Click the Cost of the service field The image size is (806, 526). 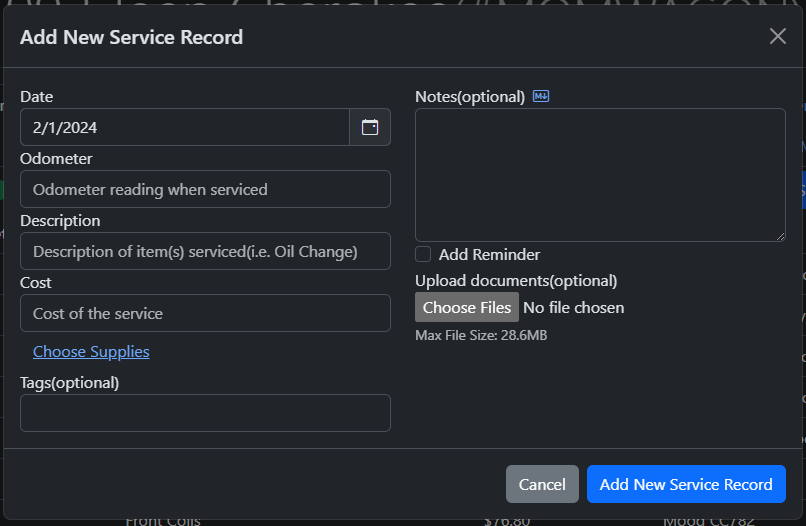click(205, 313)
